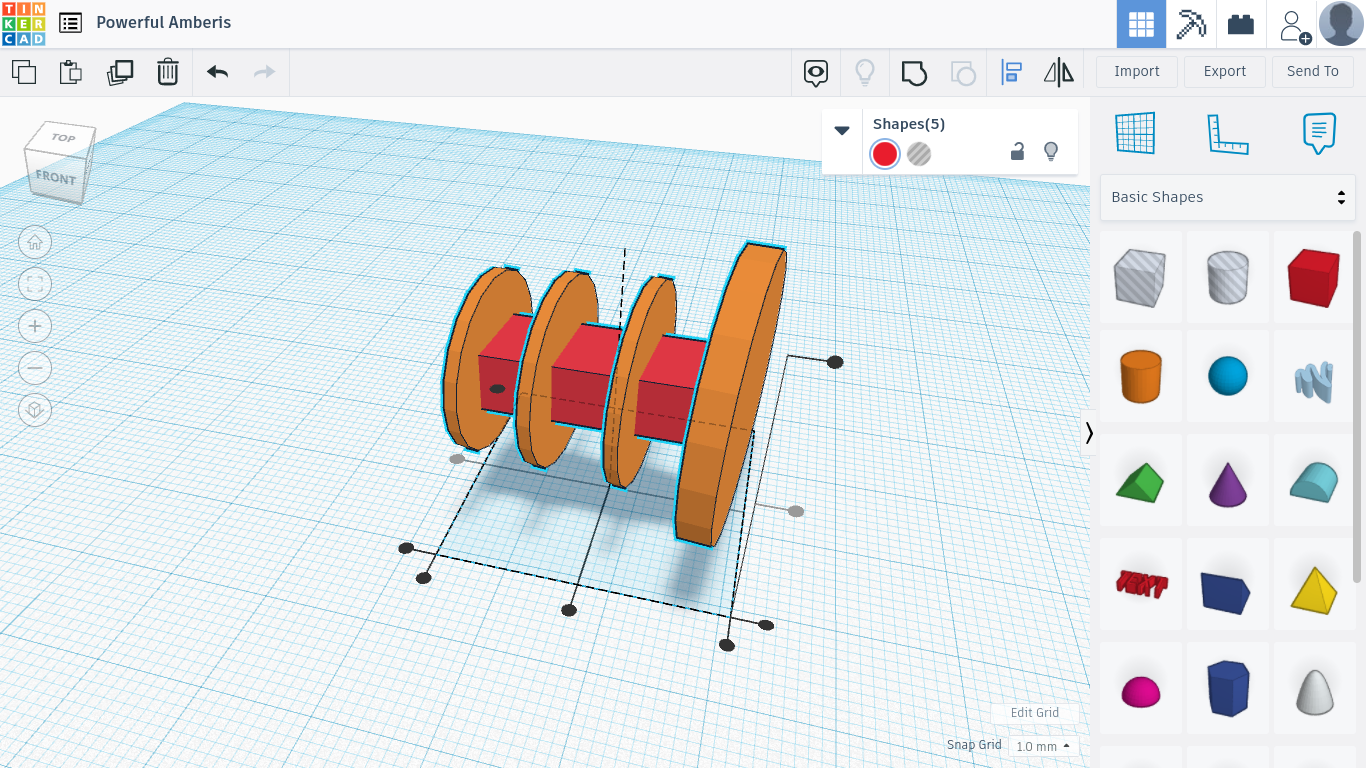This screenshot has height=768, width=1366.
Task: Go to home view
Action: click(35, 242)
